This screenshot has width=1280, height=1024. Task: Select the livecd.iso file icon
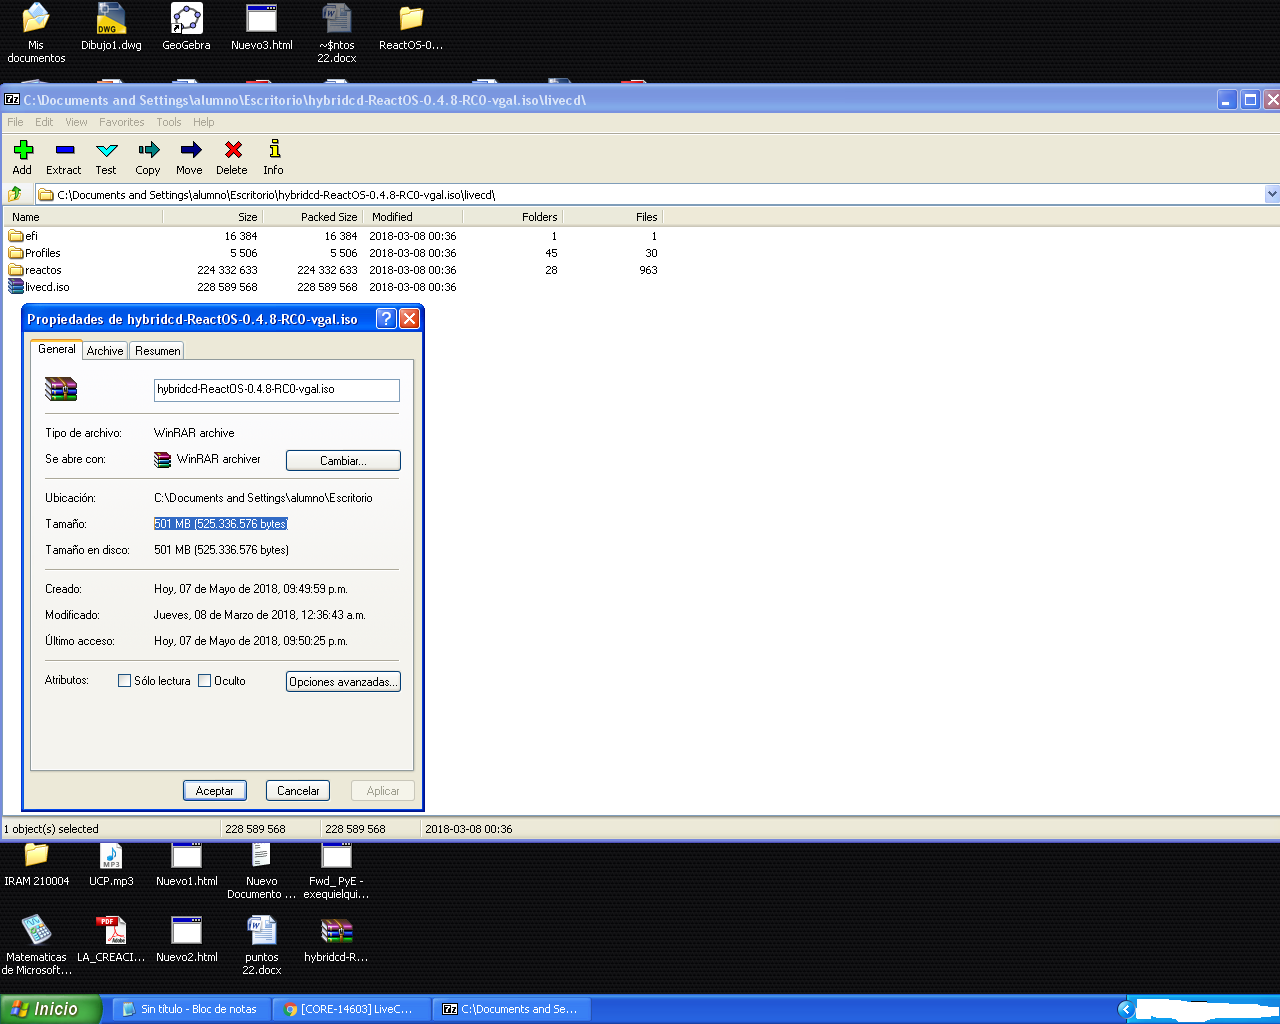point(16,287)
